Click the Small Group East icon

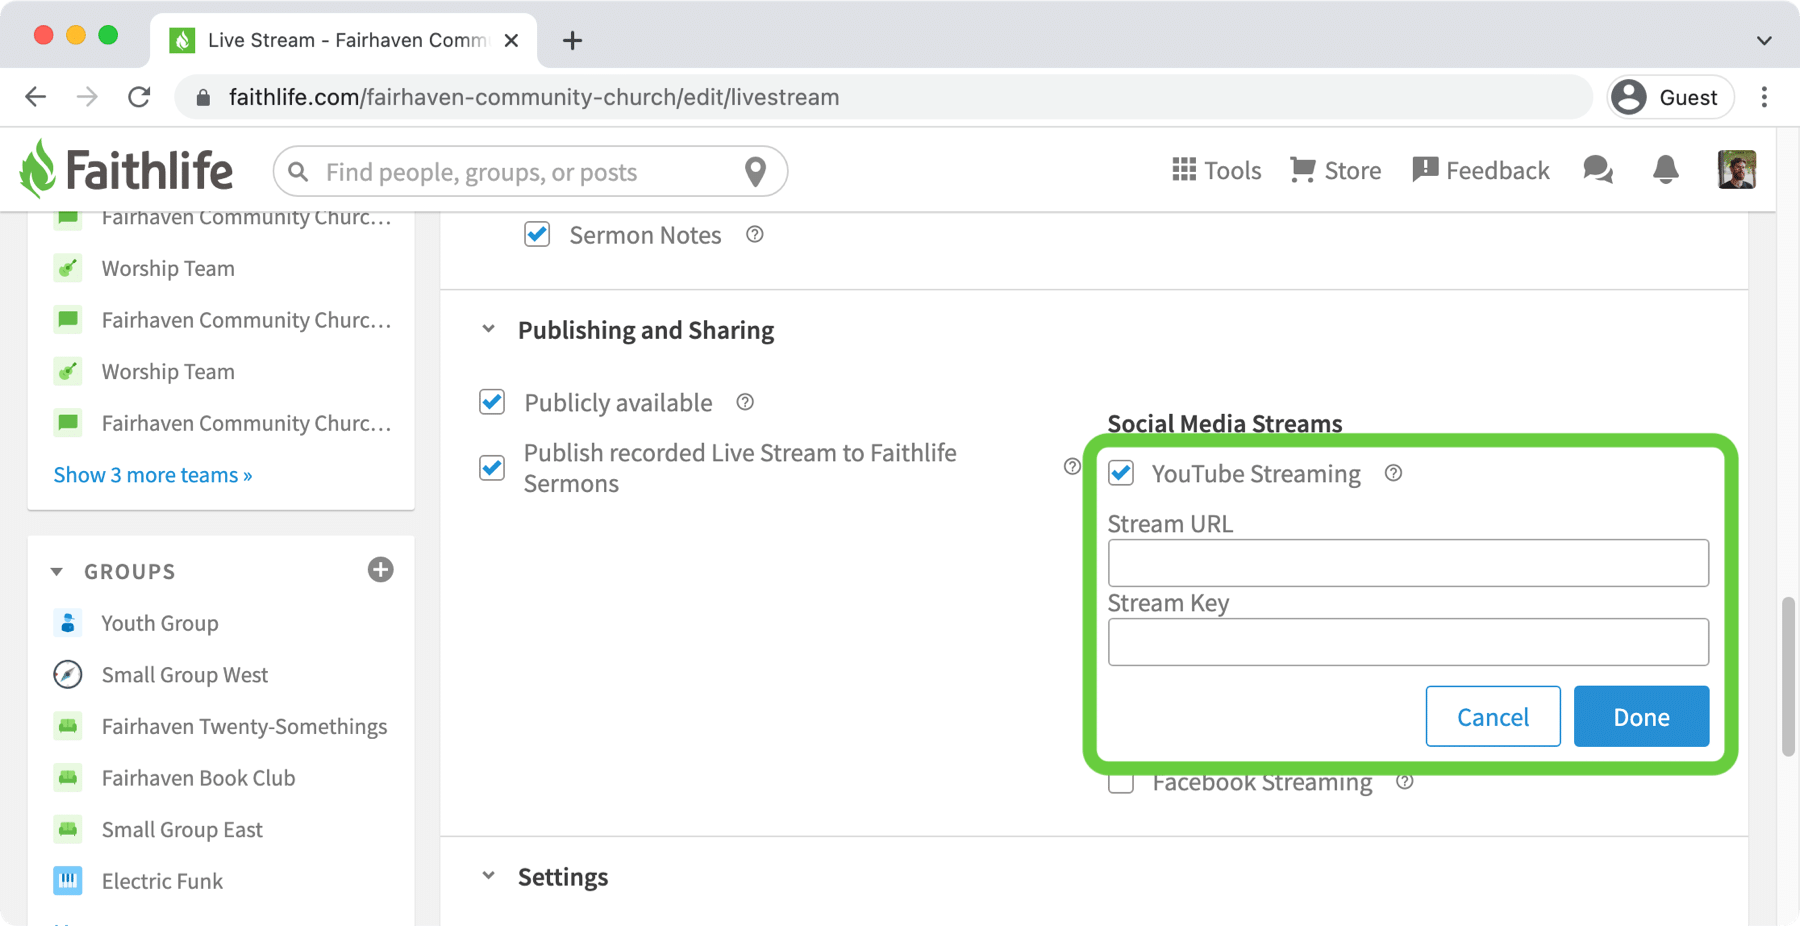pos(68,830)
